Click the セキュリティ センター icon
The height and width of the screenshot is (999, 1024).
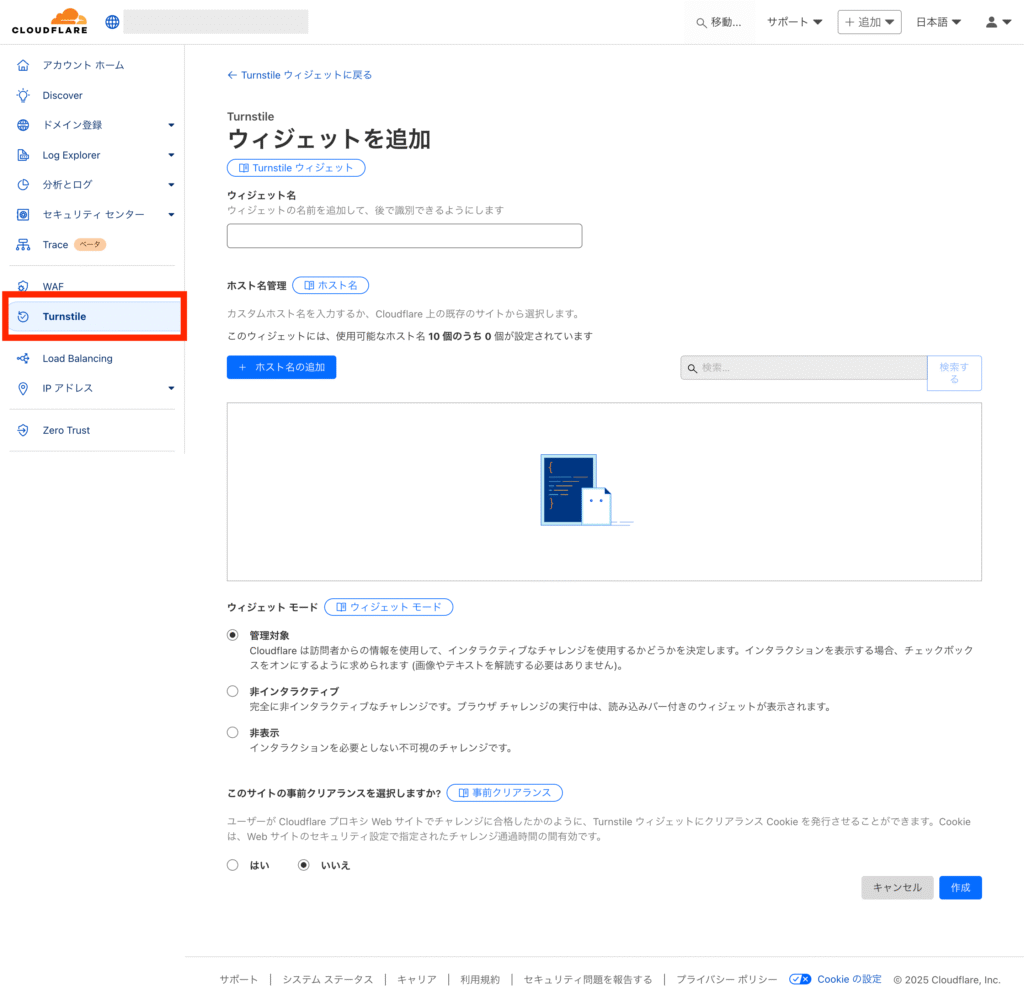23,215
